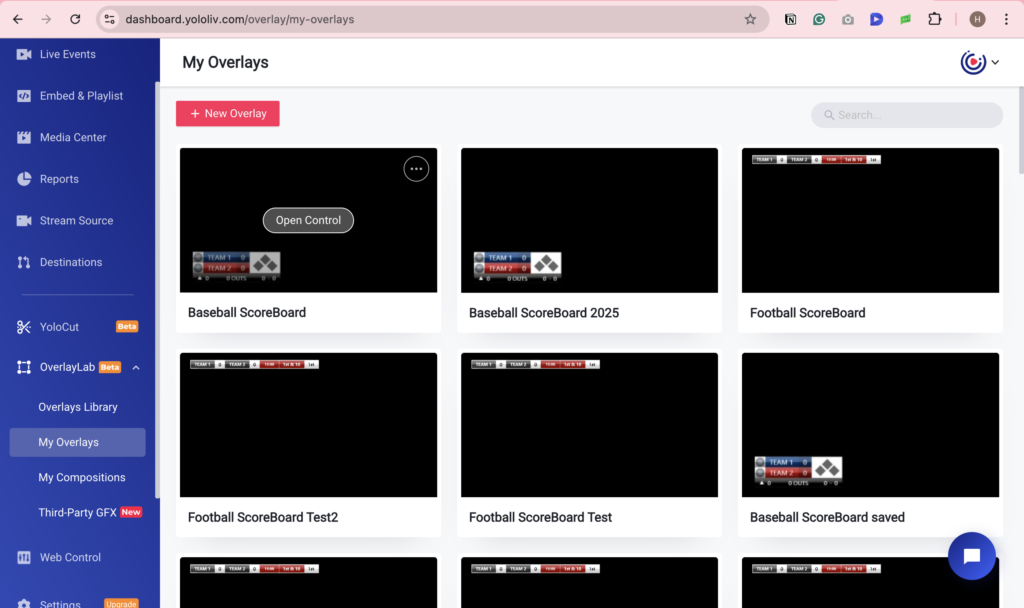Click the YoloLiv account logo
The height and width of the screenshot is (608, 1024).
[973, 63]
